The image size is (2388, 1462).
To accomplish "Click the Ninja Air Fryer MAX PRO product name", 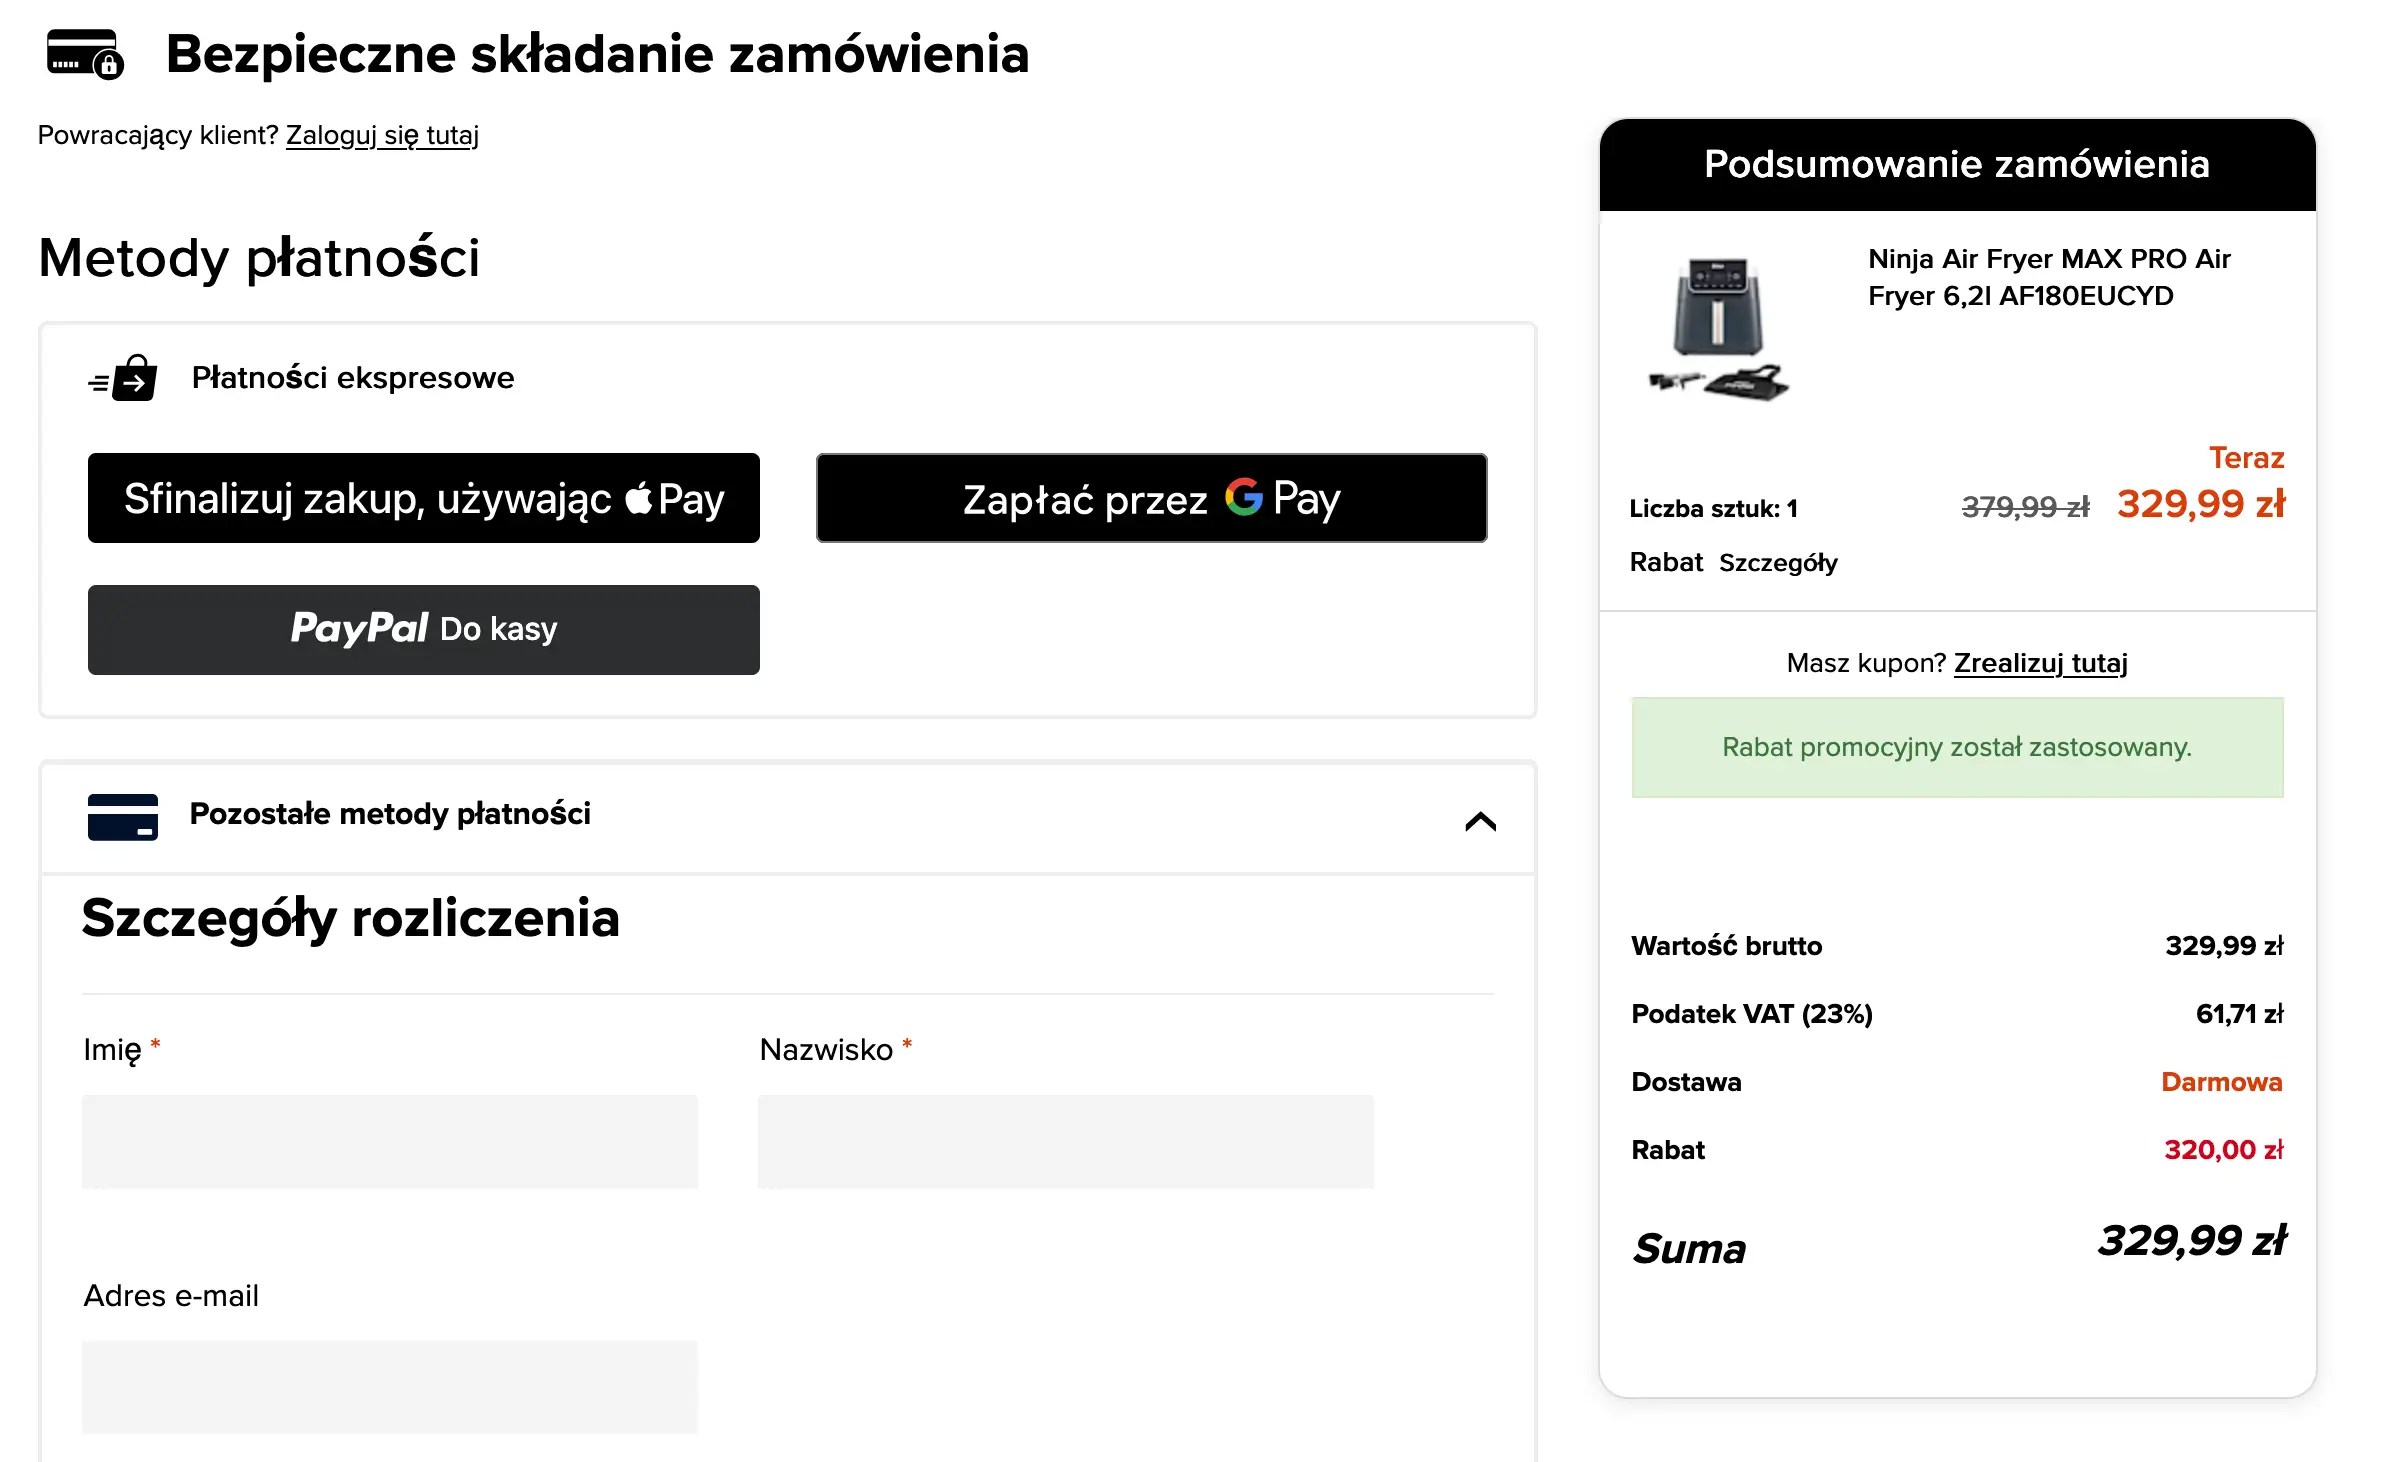I will click(2048, 277).
